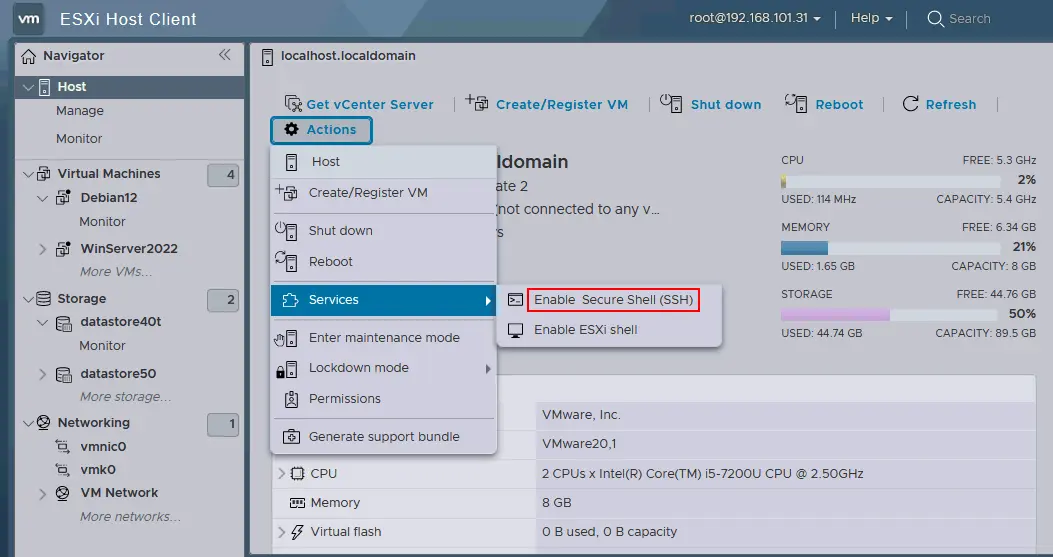1053x557 pixels.
Task: Click the toolbar Shut down icon
Action: pos(671,103)
